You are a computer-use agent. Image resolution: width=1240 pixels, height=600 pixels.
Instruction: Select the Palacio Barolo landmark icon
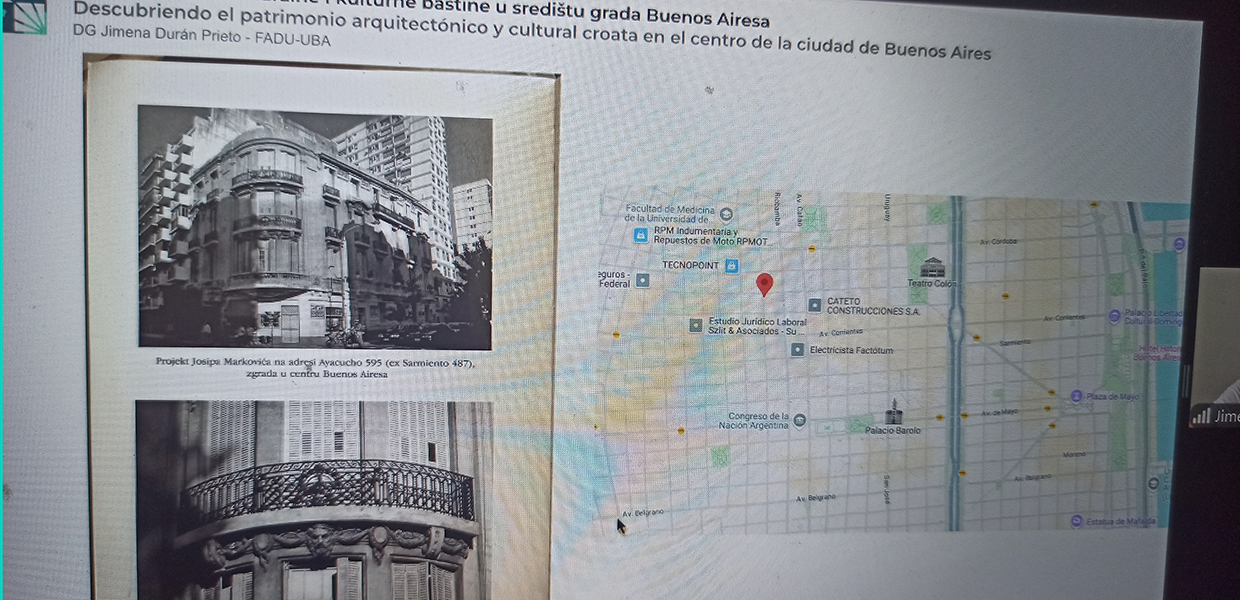893,411
